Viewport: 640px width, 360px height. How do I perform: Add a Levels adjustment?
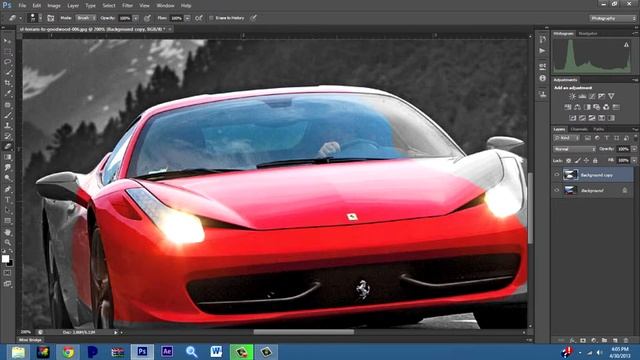pos(582,96)
